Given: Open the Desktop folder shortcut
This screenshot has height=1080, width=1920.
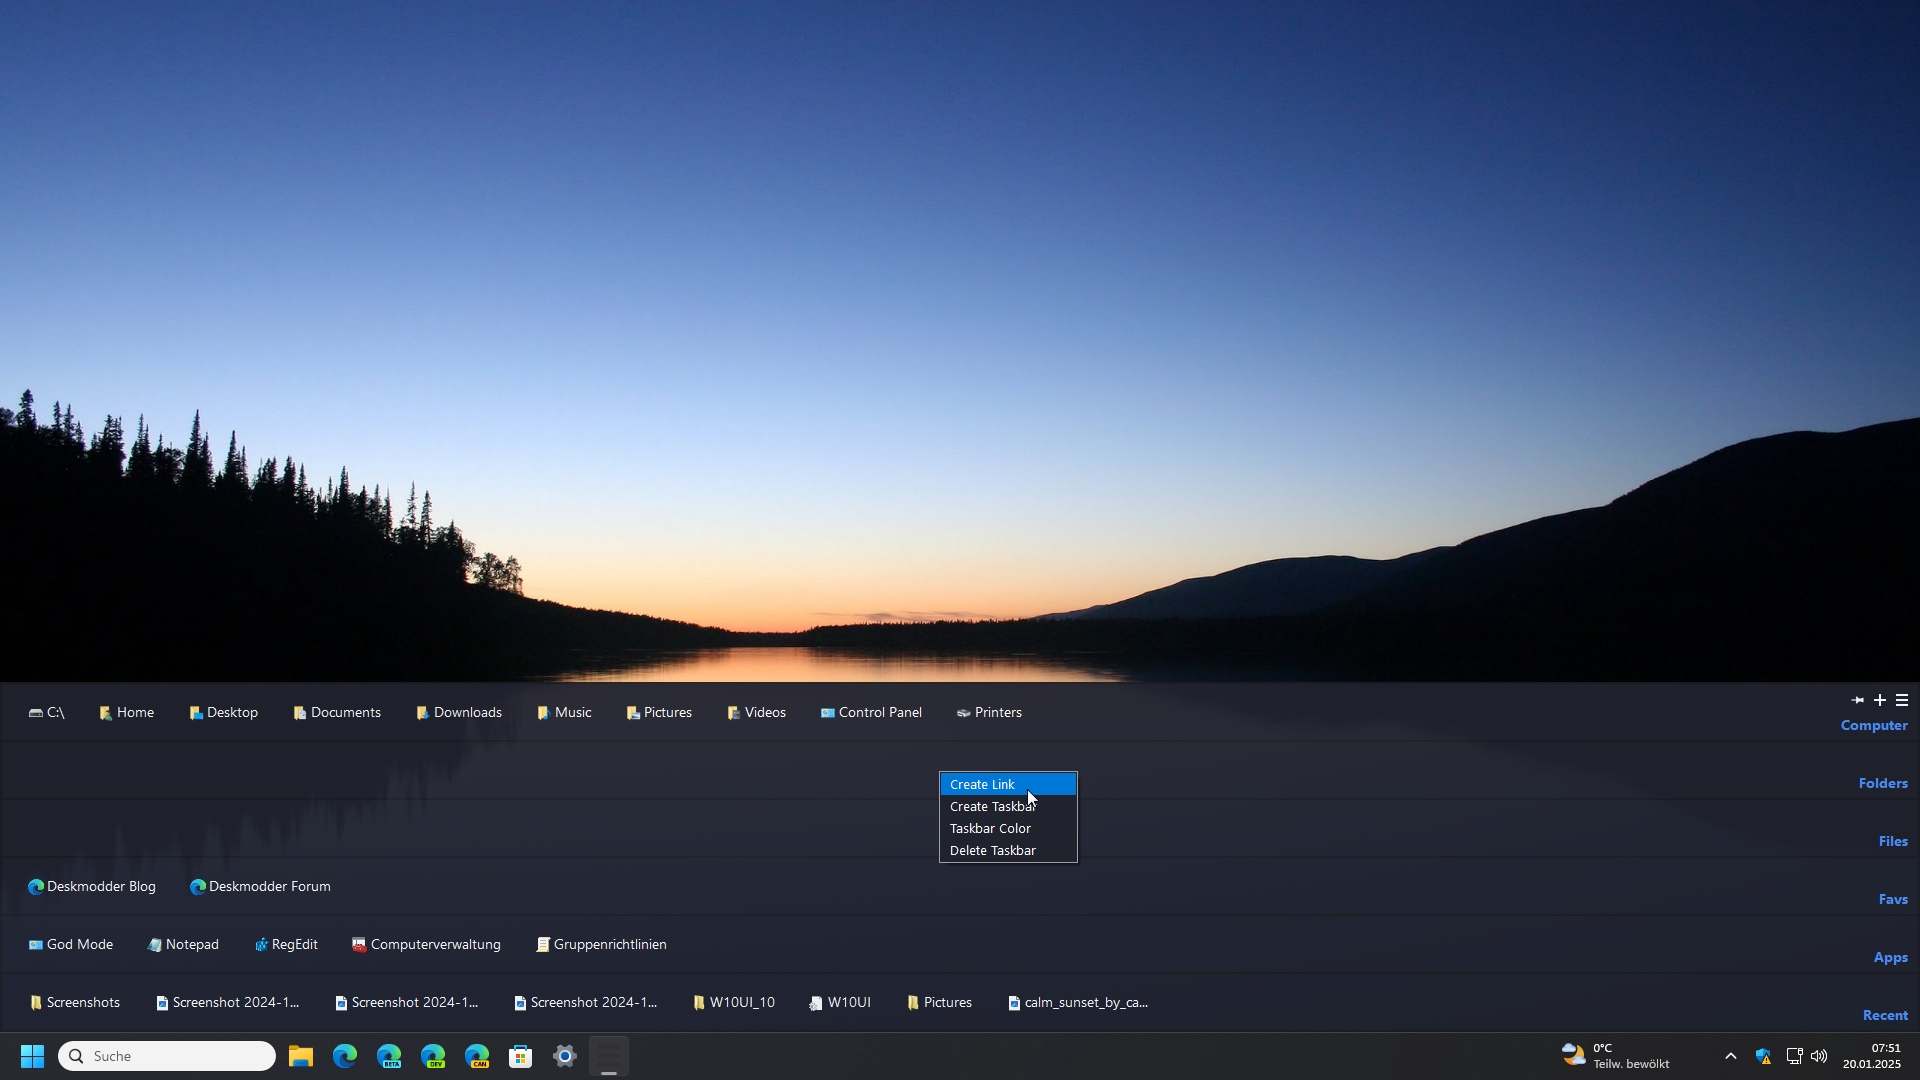Looking at the screenshot, I should pyautogui.click(x=224, y=713).
